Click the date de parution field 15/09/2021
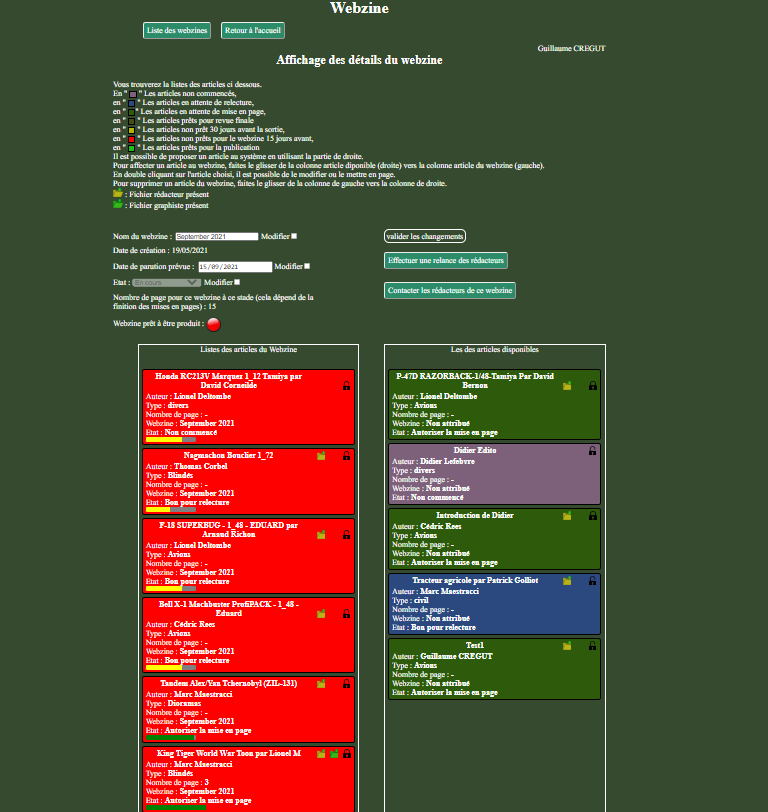768x812 pixels. click(x=235, y=267)
